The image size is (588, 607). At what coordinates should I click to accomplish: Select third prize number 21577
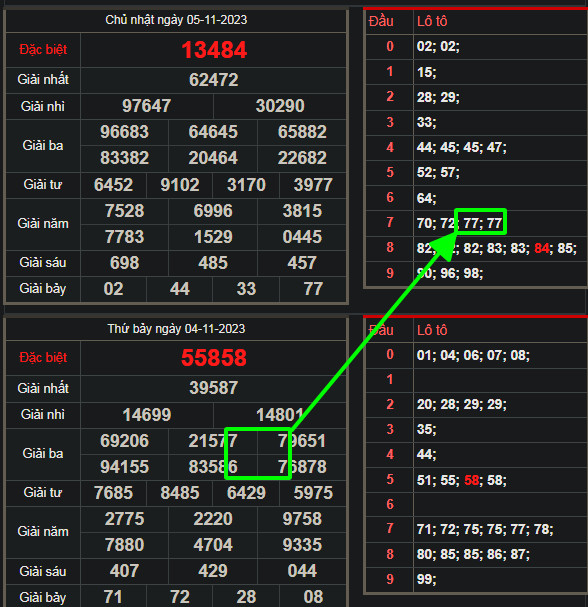(213, 441)
